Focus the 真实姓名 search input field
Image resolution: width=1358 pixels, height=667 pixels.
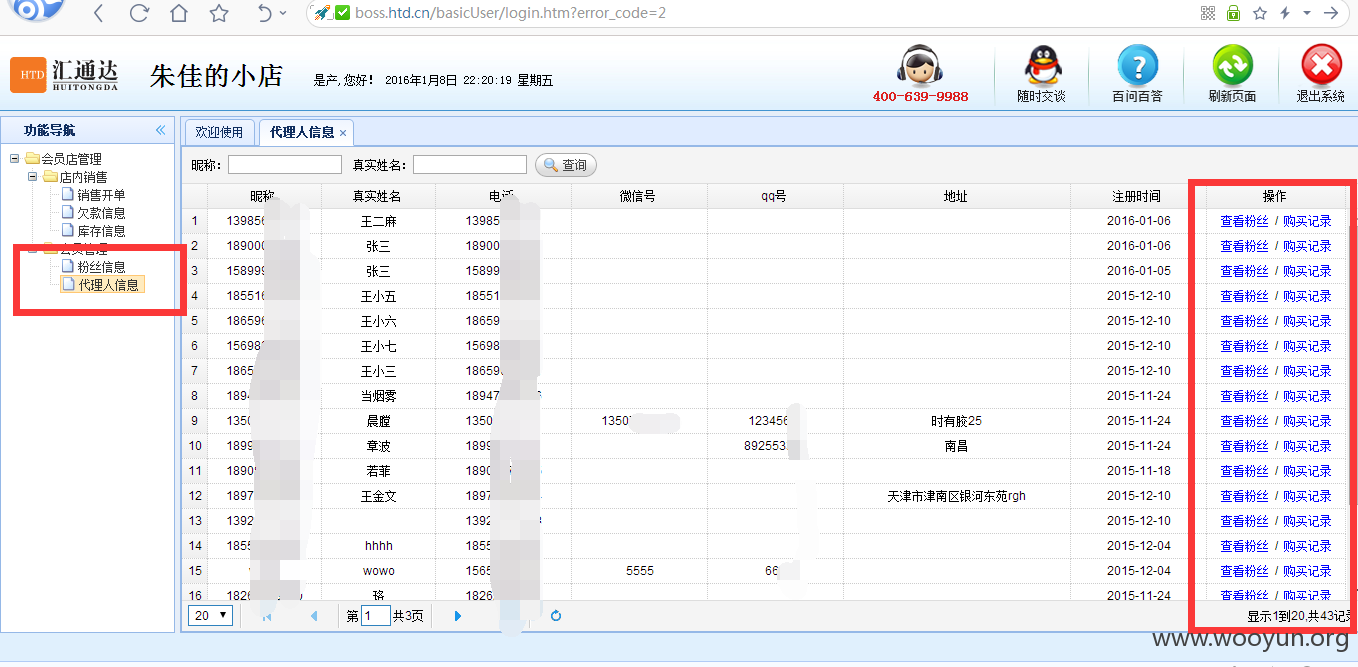click(470, 165)
